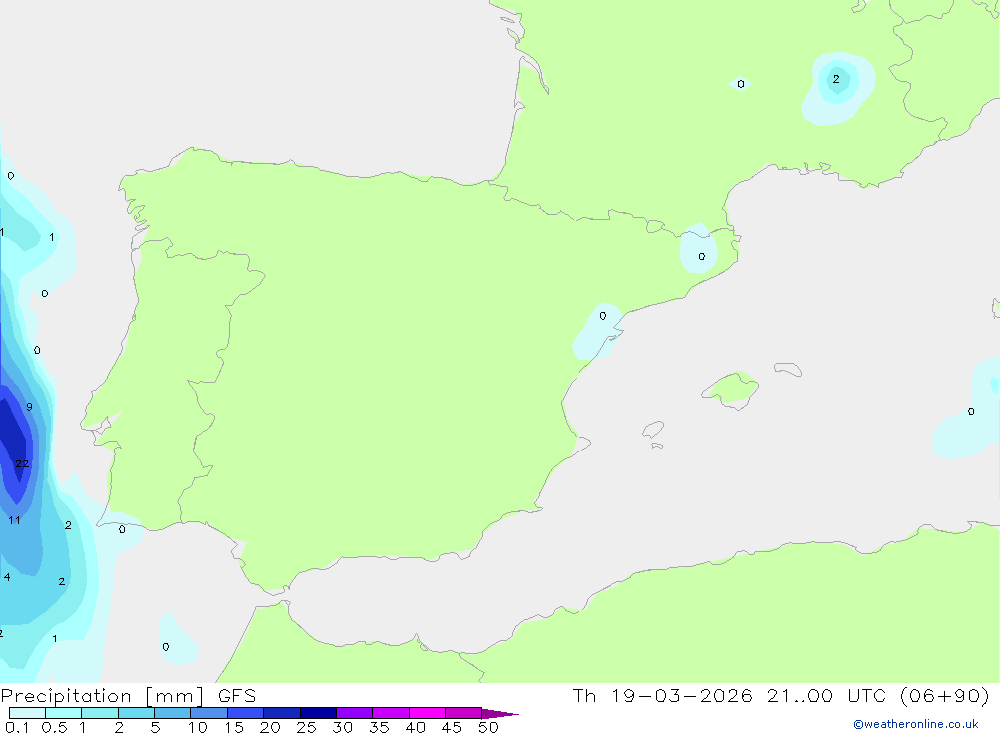This screenshot has width=1000, height=733.
Task: Pick the 45–50 mm dark magenta legend swatch
Action: pos(464,713)
